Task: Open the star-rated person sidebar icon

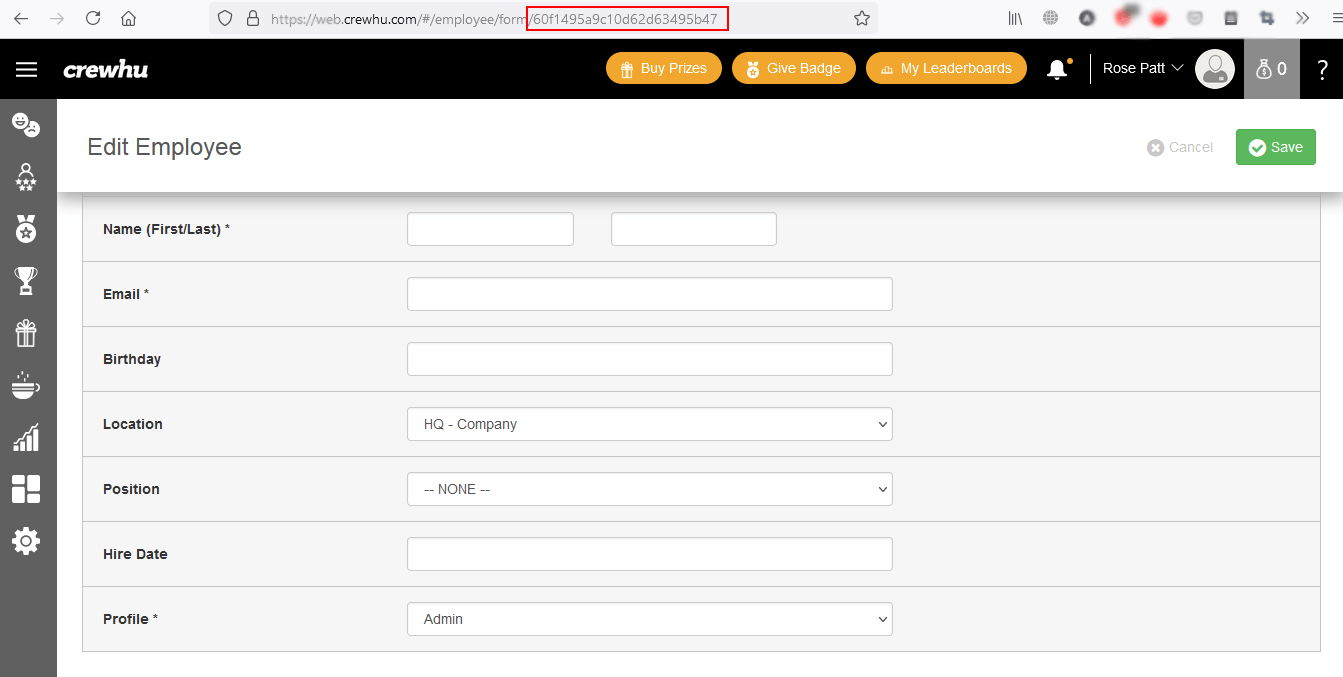Action: click(x=26, y=177)
